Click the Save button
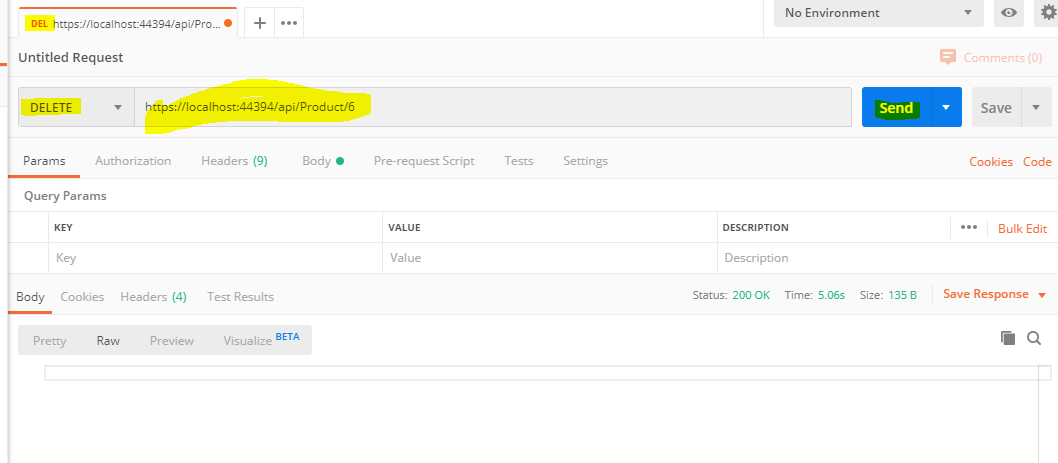1058x463 pixels. (x=996, y=107)
